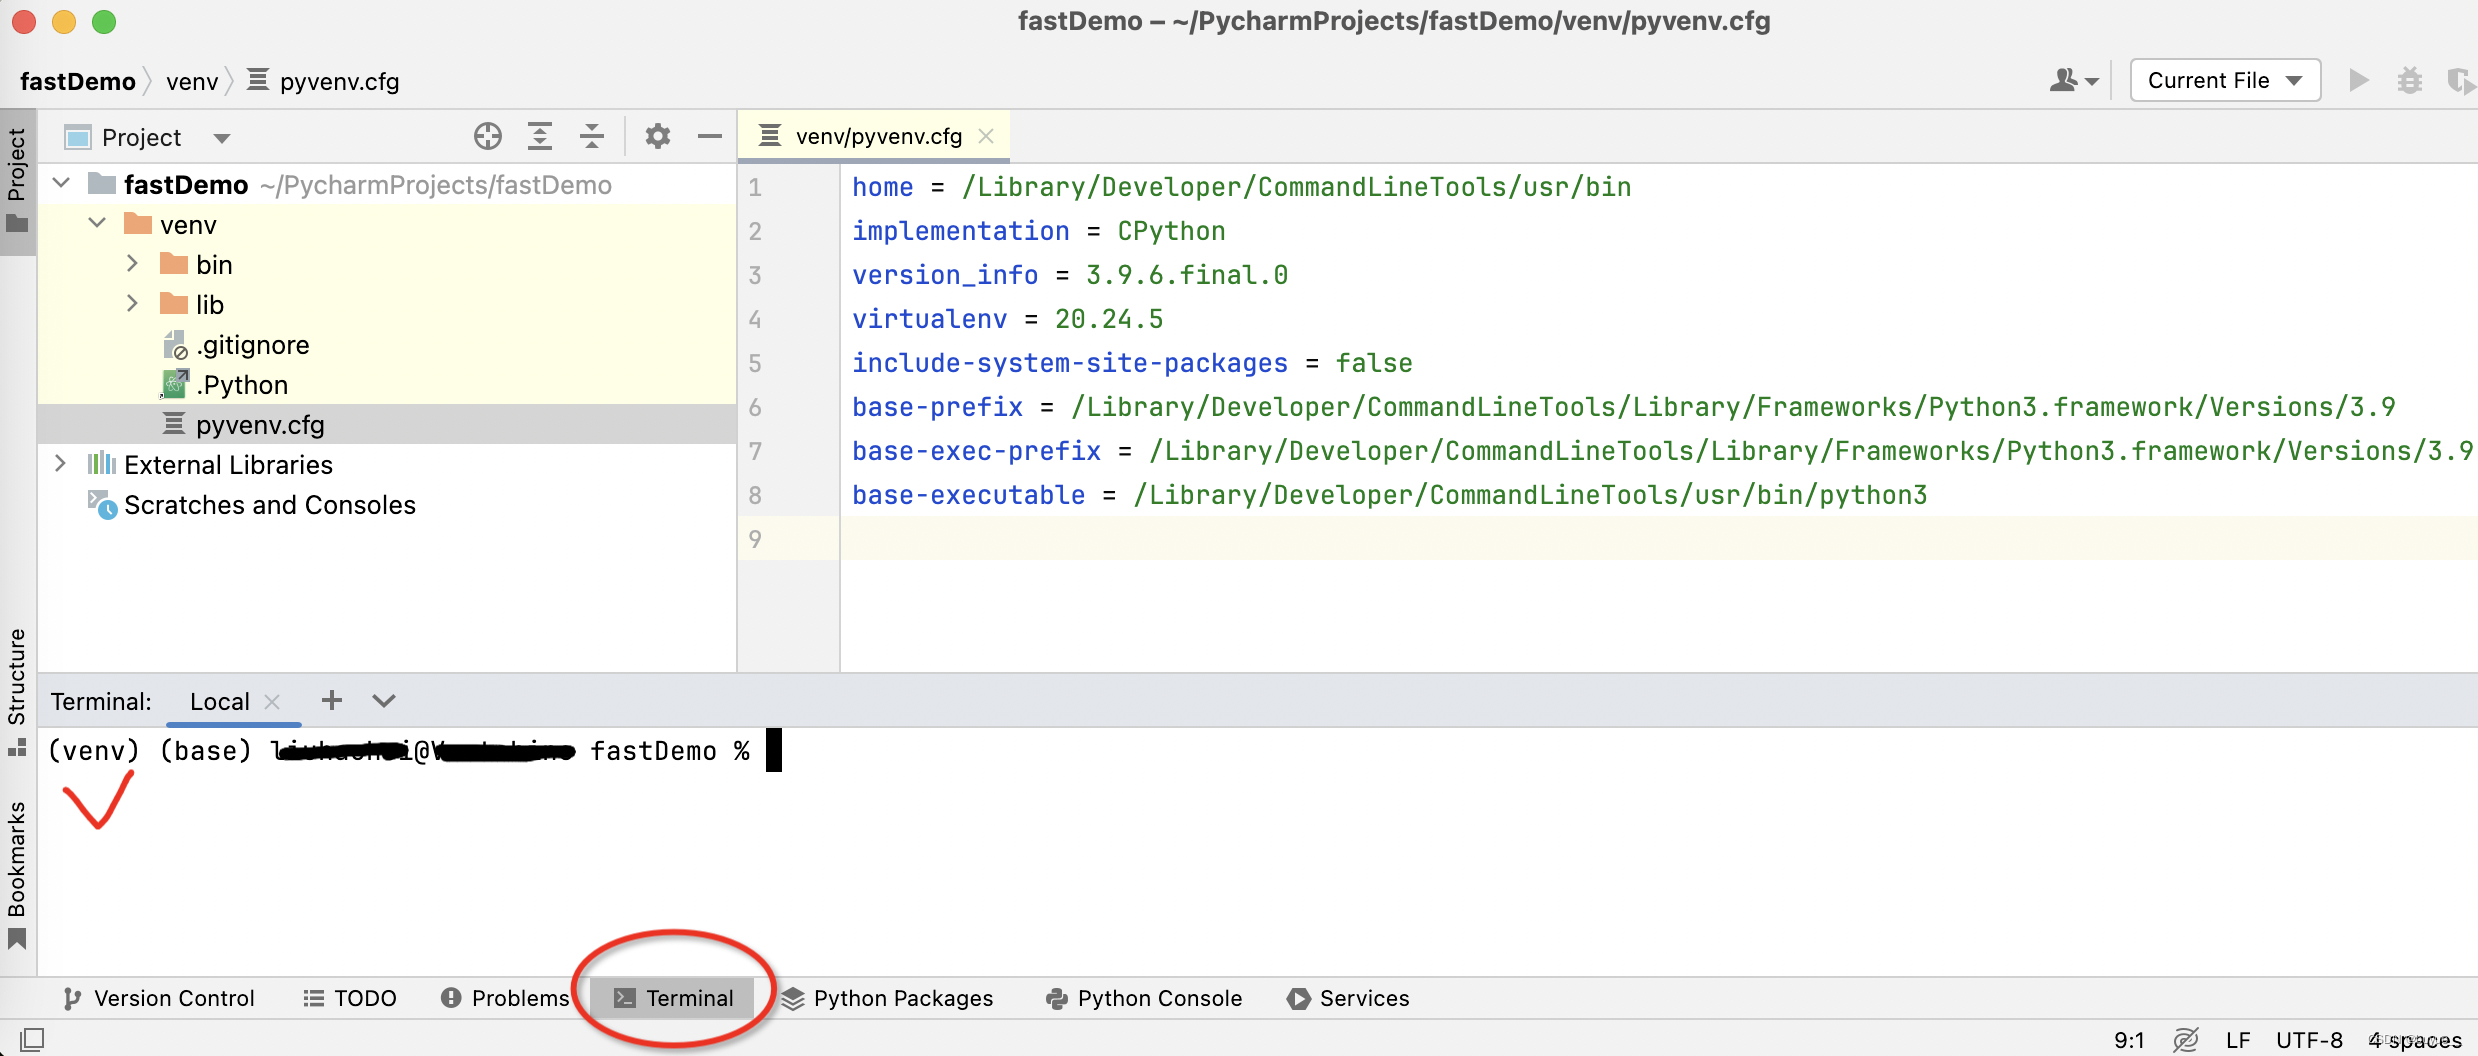Viewport: 2478px width, 1056px height.
Task: Toggle the Bookmarks side tool window button
Action: tap(17, 874)
